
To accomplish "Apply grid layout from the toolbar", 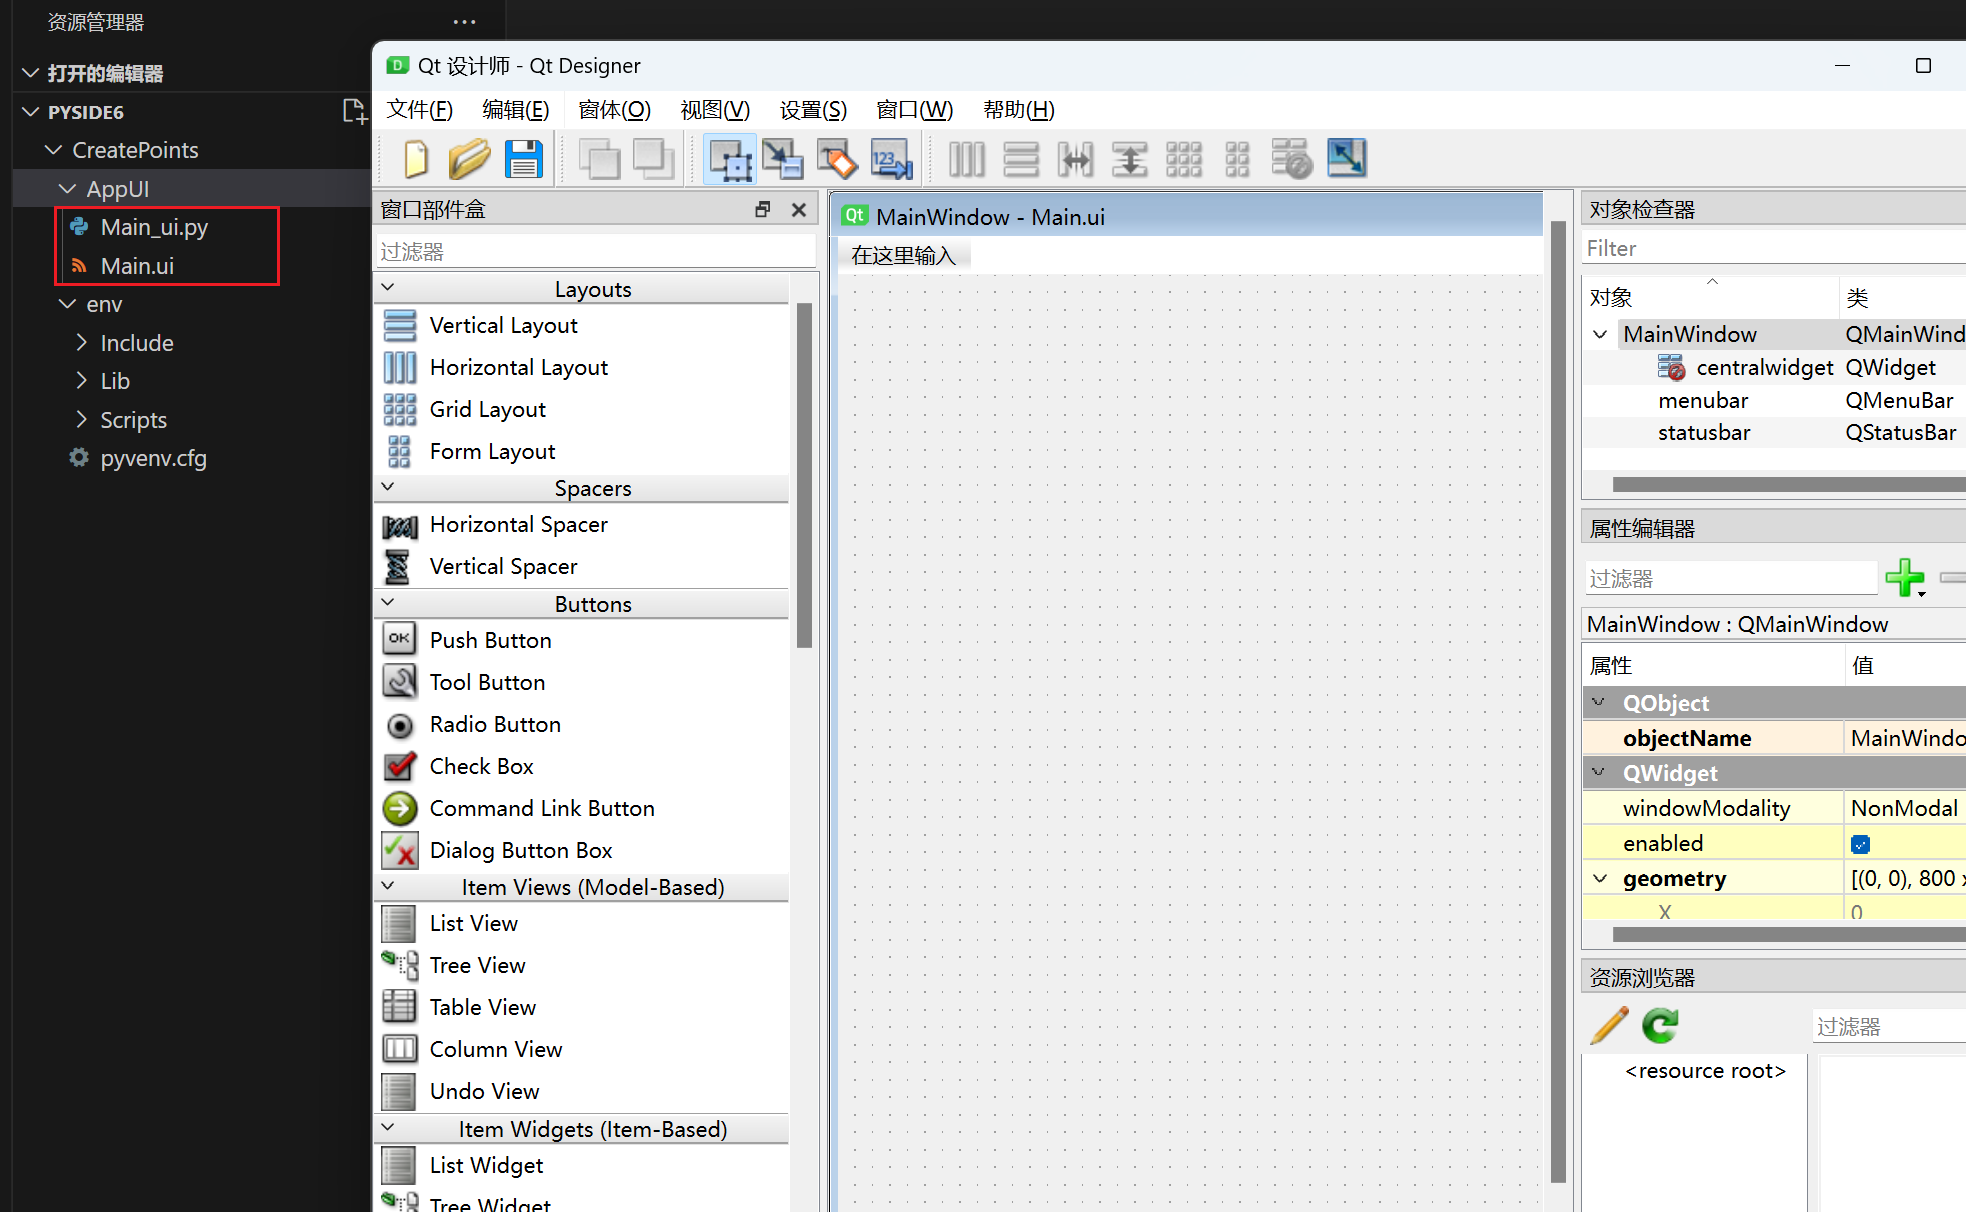I will coord(1183,158).
